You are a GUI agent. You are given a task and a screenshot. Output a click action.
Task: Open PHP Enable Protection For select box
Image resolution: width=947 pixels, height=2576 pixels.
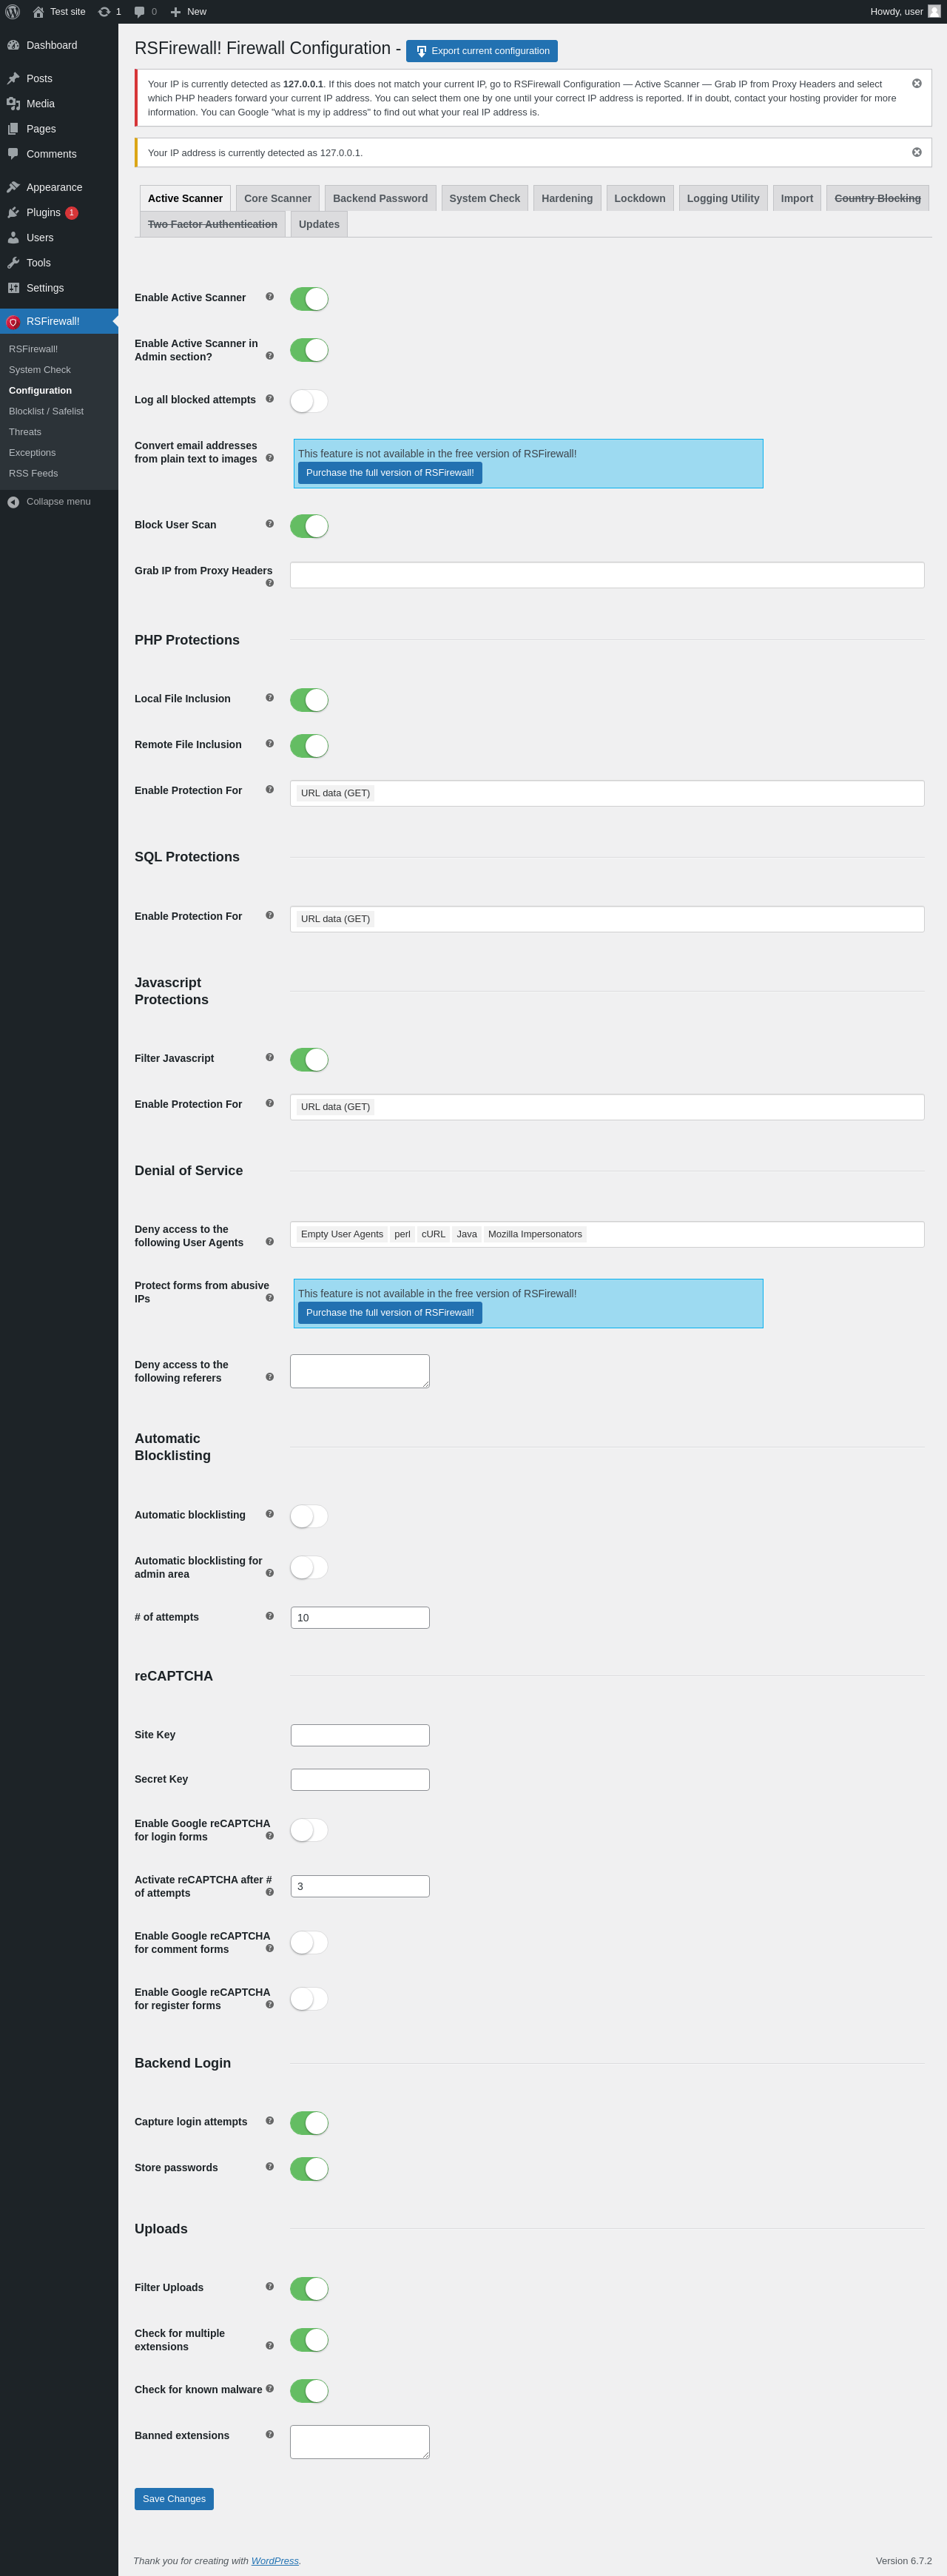(607, 793)
